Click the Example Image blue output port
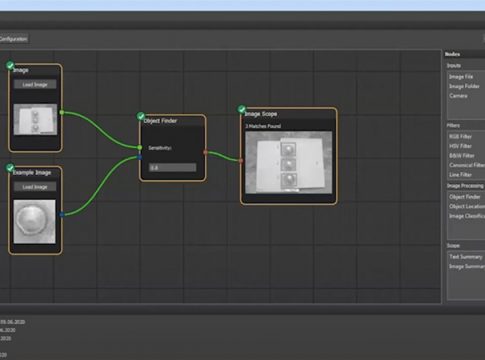 click(62, 215)
